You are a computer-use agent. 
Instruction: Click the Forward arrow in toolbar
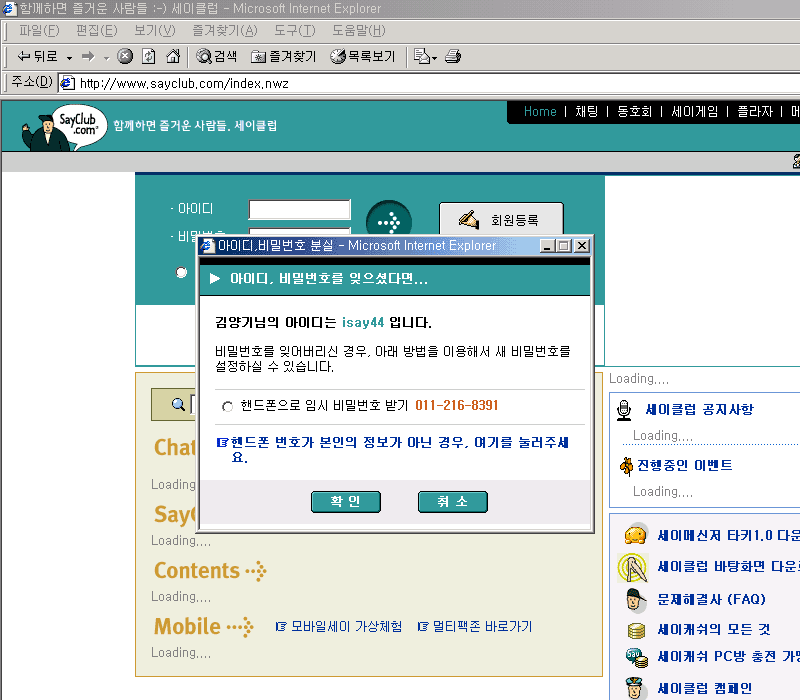coord(89,56)
